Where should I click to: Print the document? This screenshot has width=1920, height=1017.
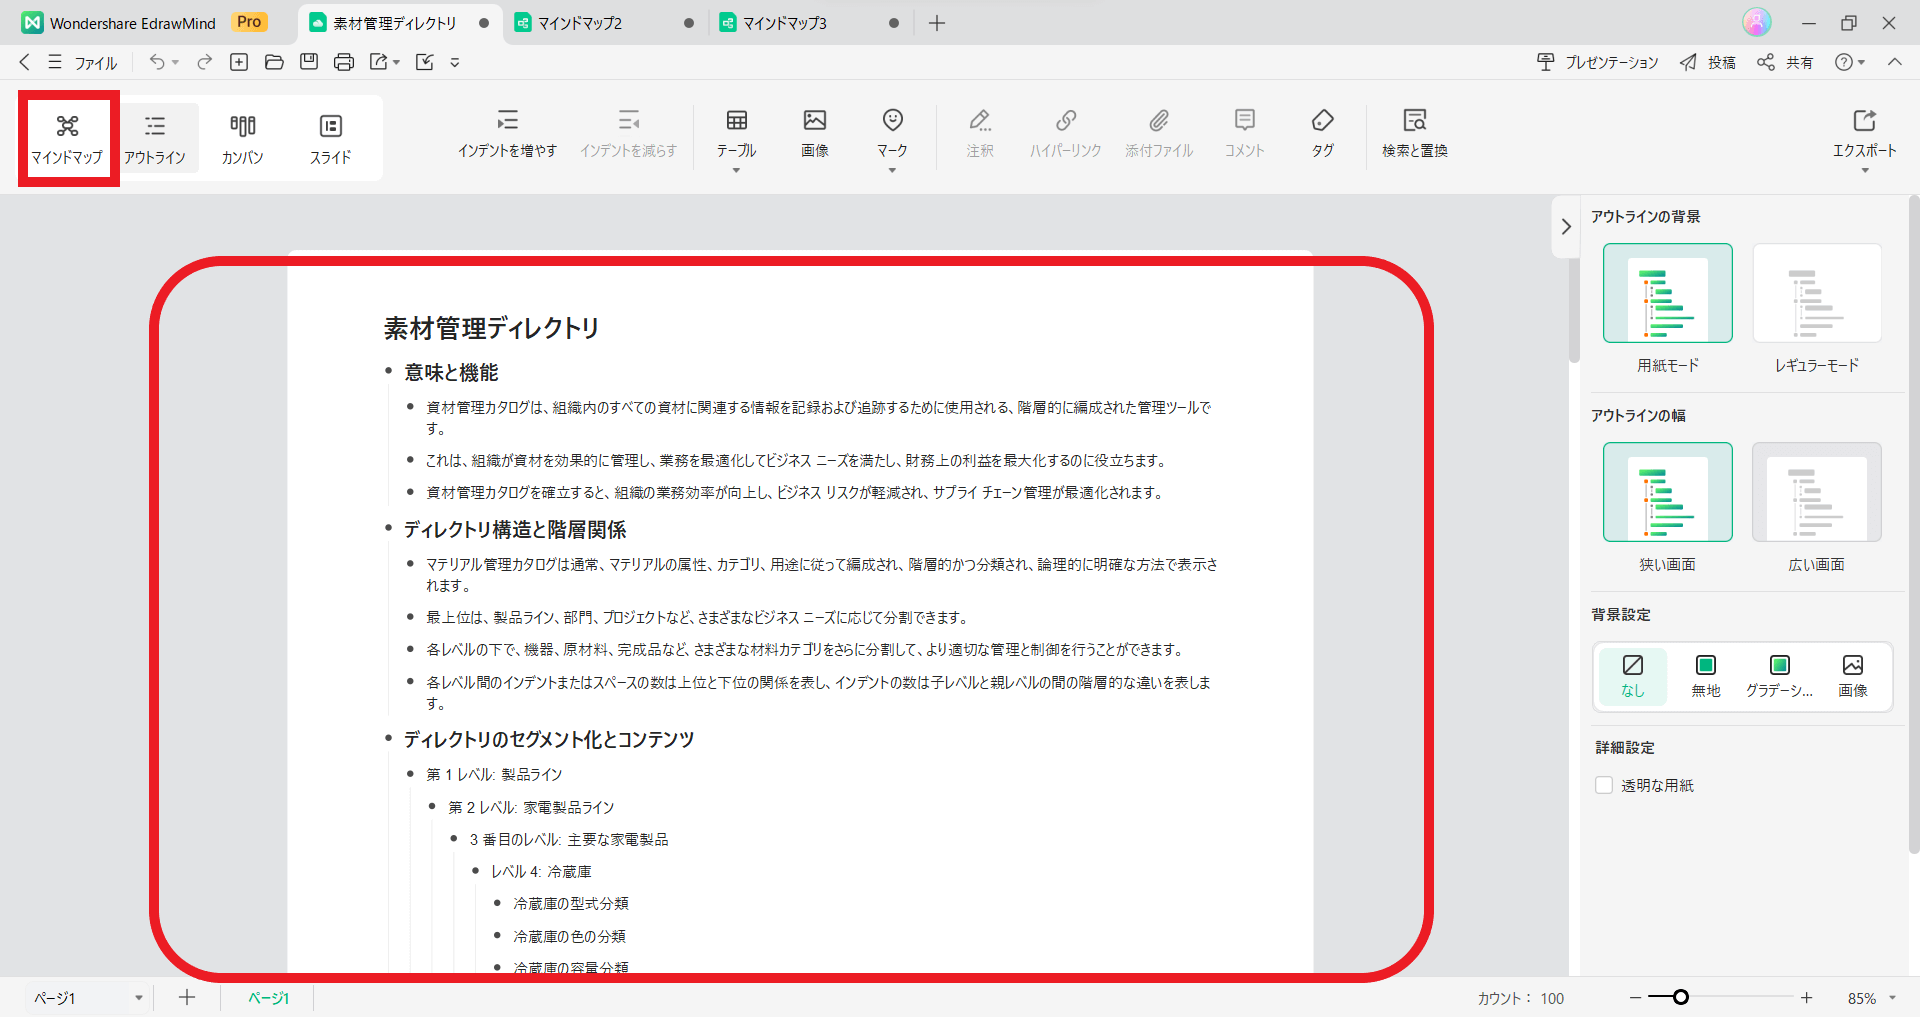point(344,62)
